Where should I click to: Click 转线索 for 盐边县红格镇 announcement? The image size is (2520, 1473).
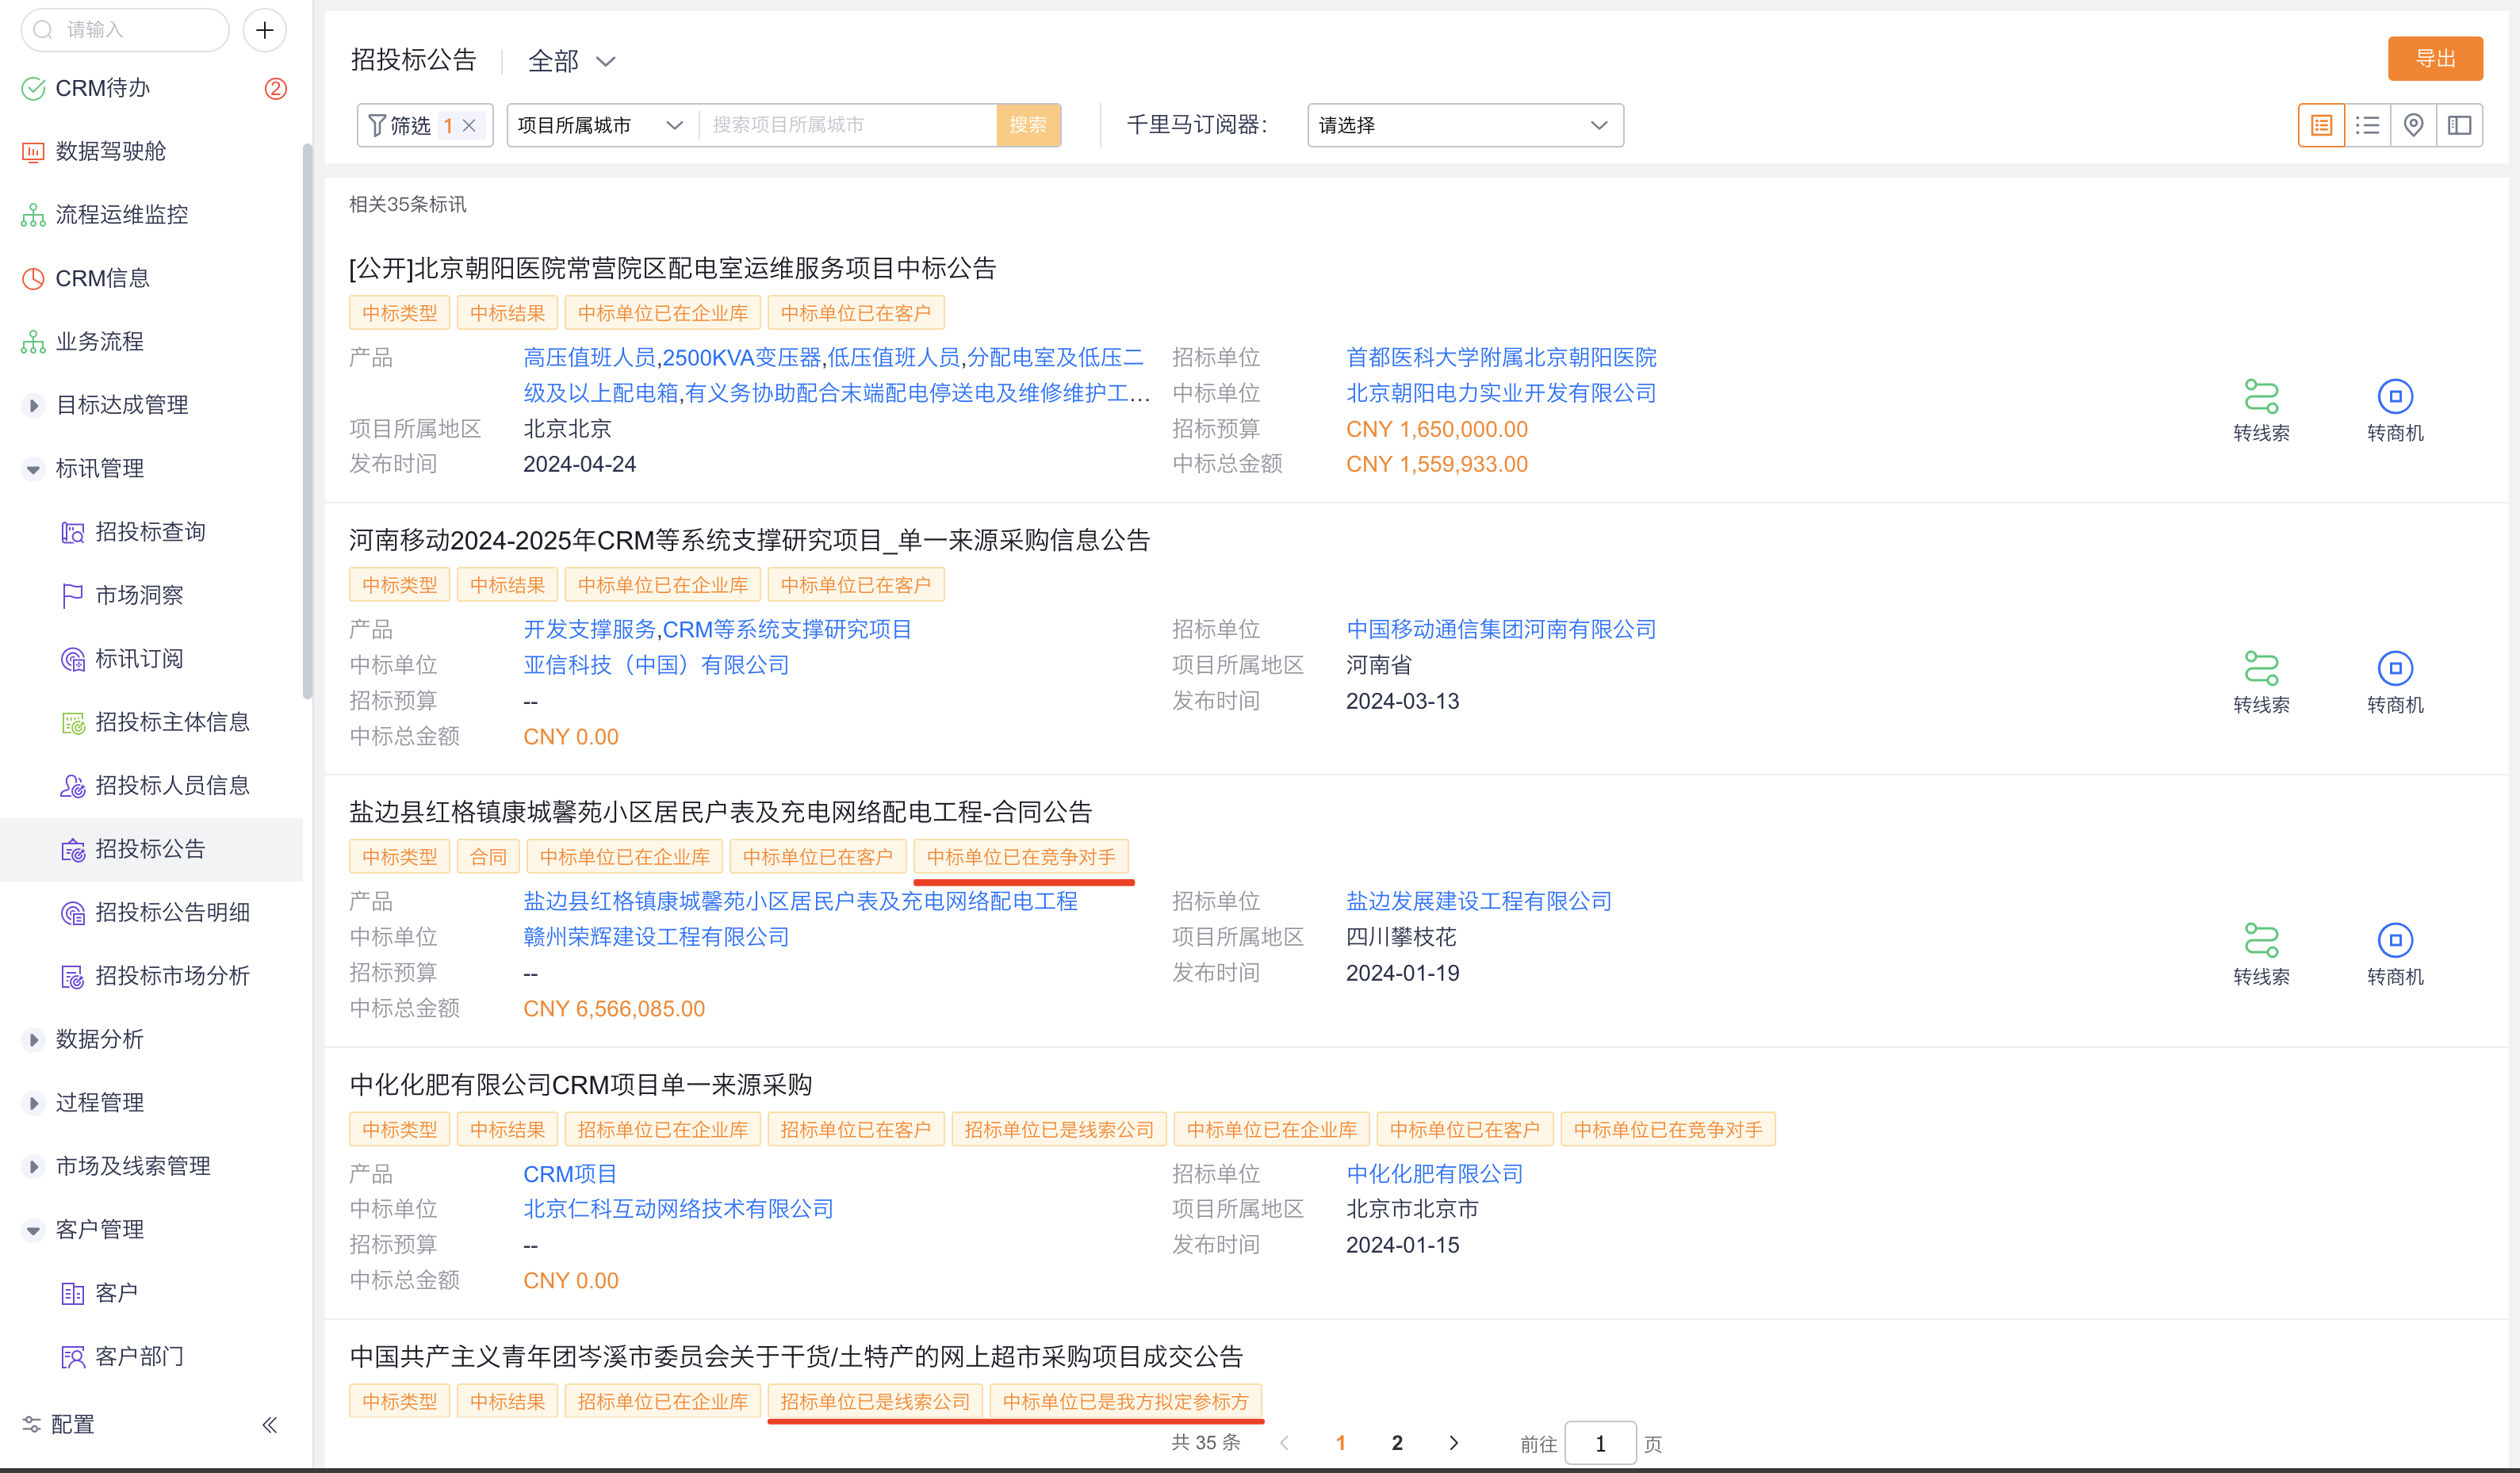(2261, 954)
